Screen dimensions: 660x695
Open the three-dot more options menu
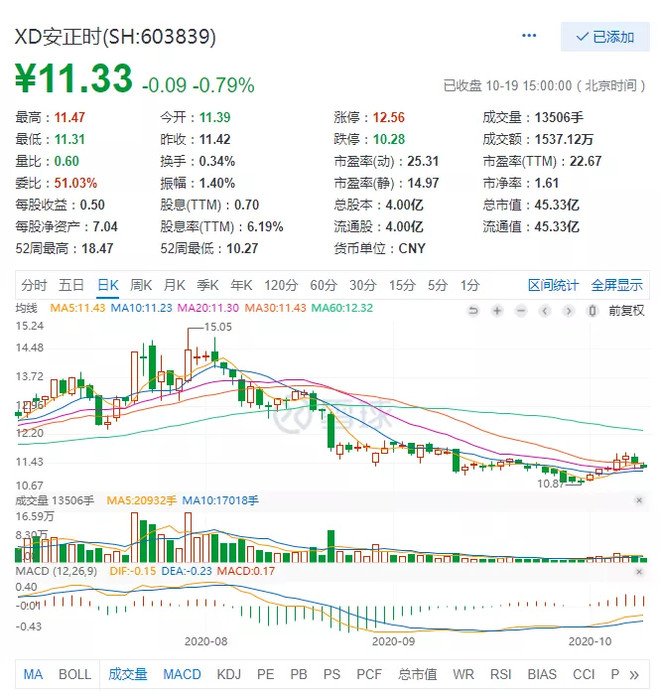pos(529,35)
